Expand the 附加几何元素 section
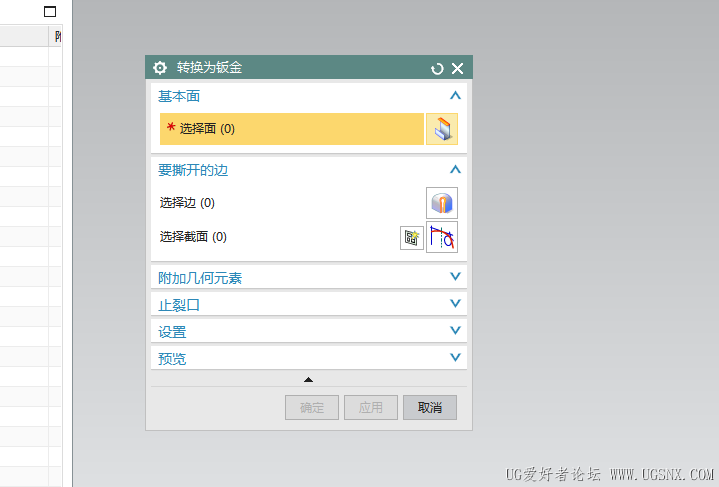 pos(455,277)
